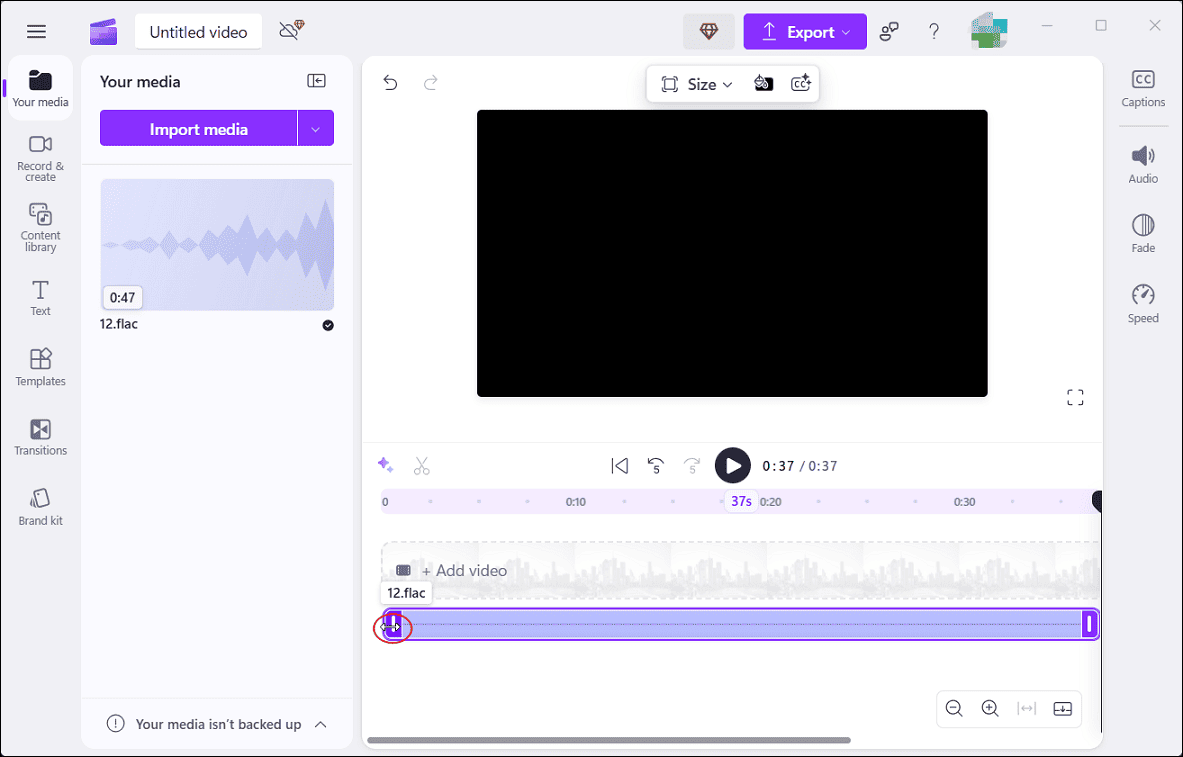Open the premium diamond upgrade button
Image resolution: width=1183 pixels, height=757 pixels.
(708, 32)
